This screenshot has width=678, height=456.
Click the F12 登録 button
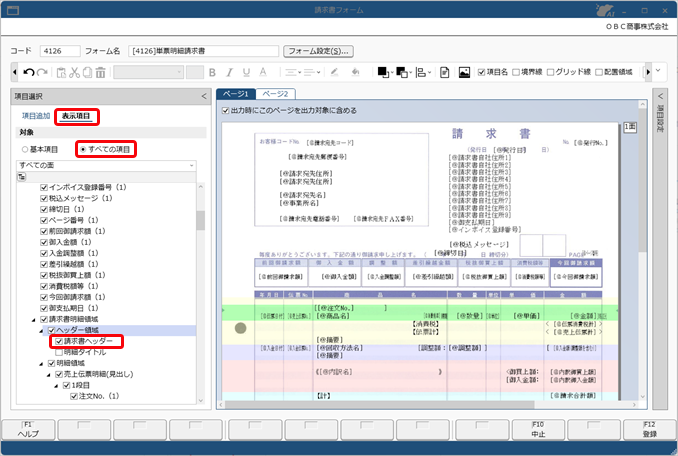649,430
